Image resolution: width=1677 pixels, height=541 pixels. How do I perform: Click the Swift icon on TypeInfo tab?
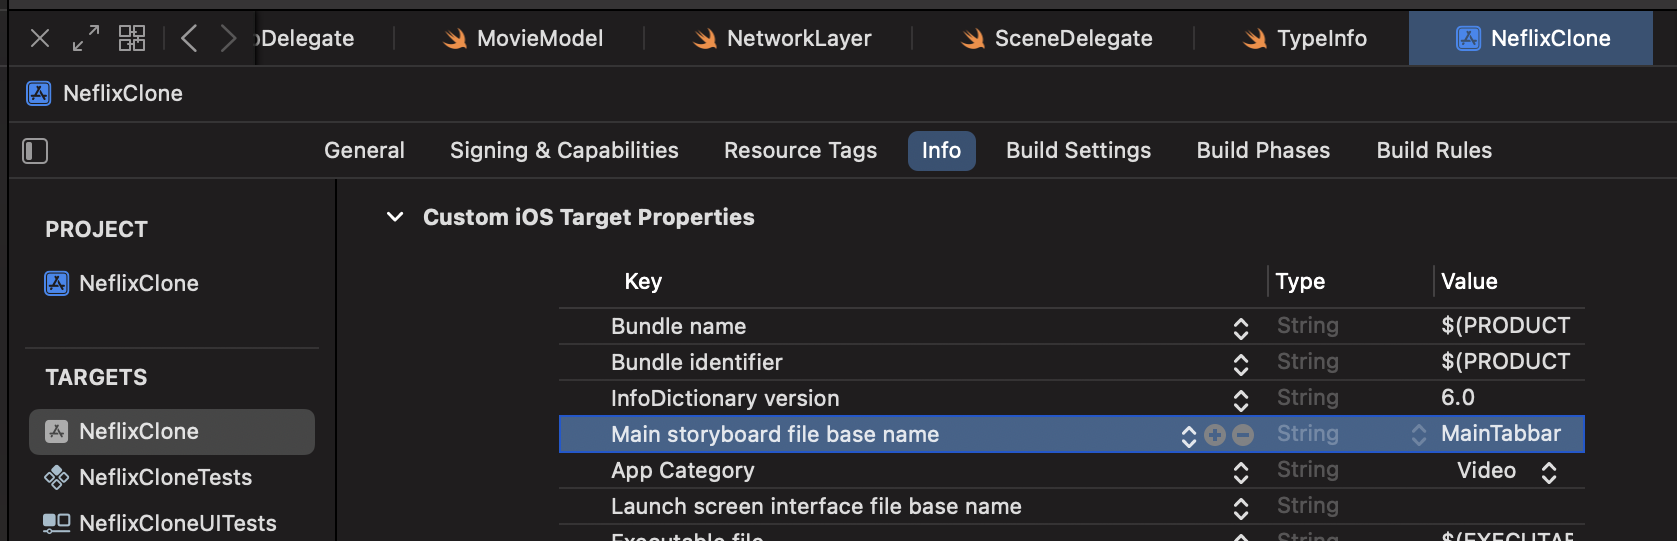[x=1255, y=38]
